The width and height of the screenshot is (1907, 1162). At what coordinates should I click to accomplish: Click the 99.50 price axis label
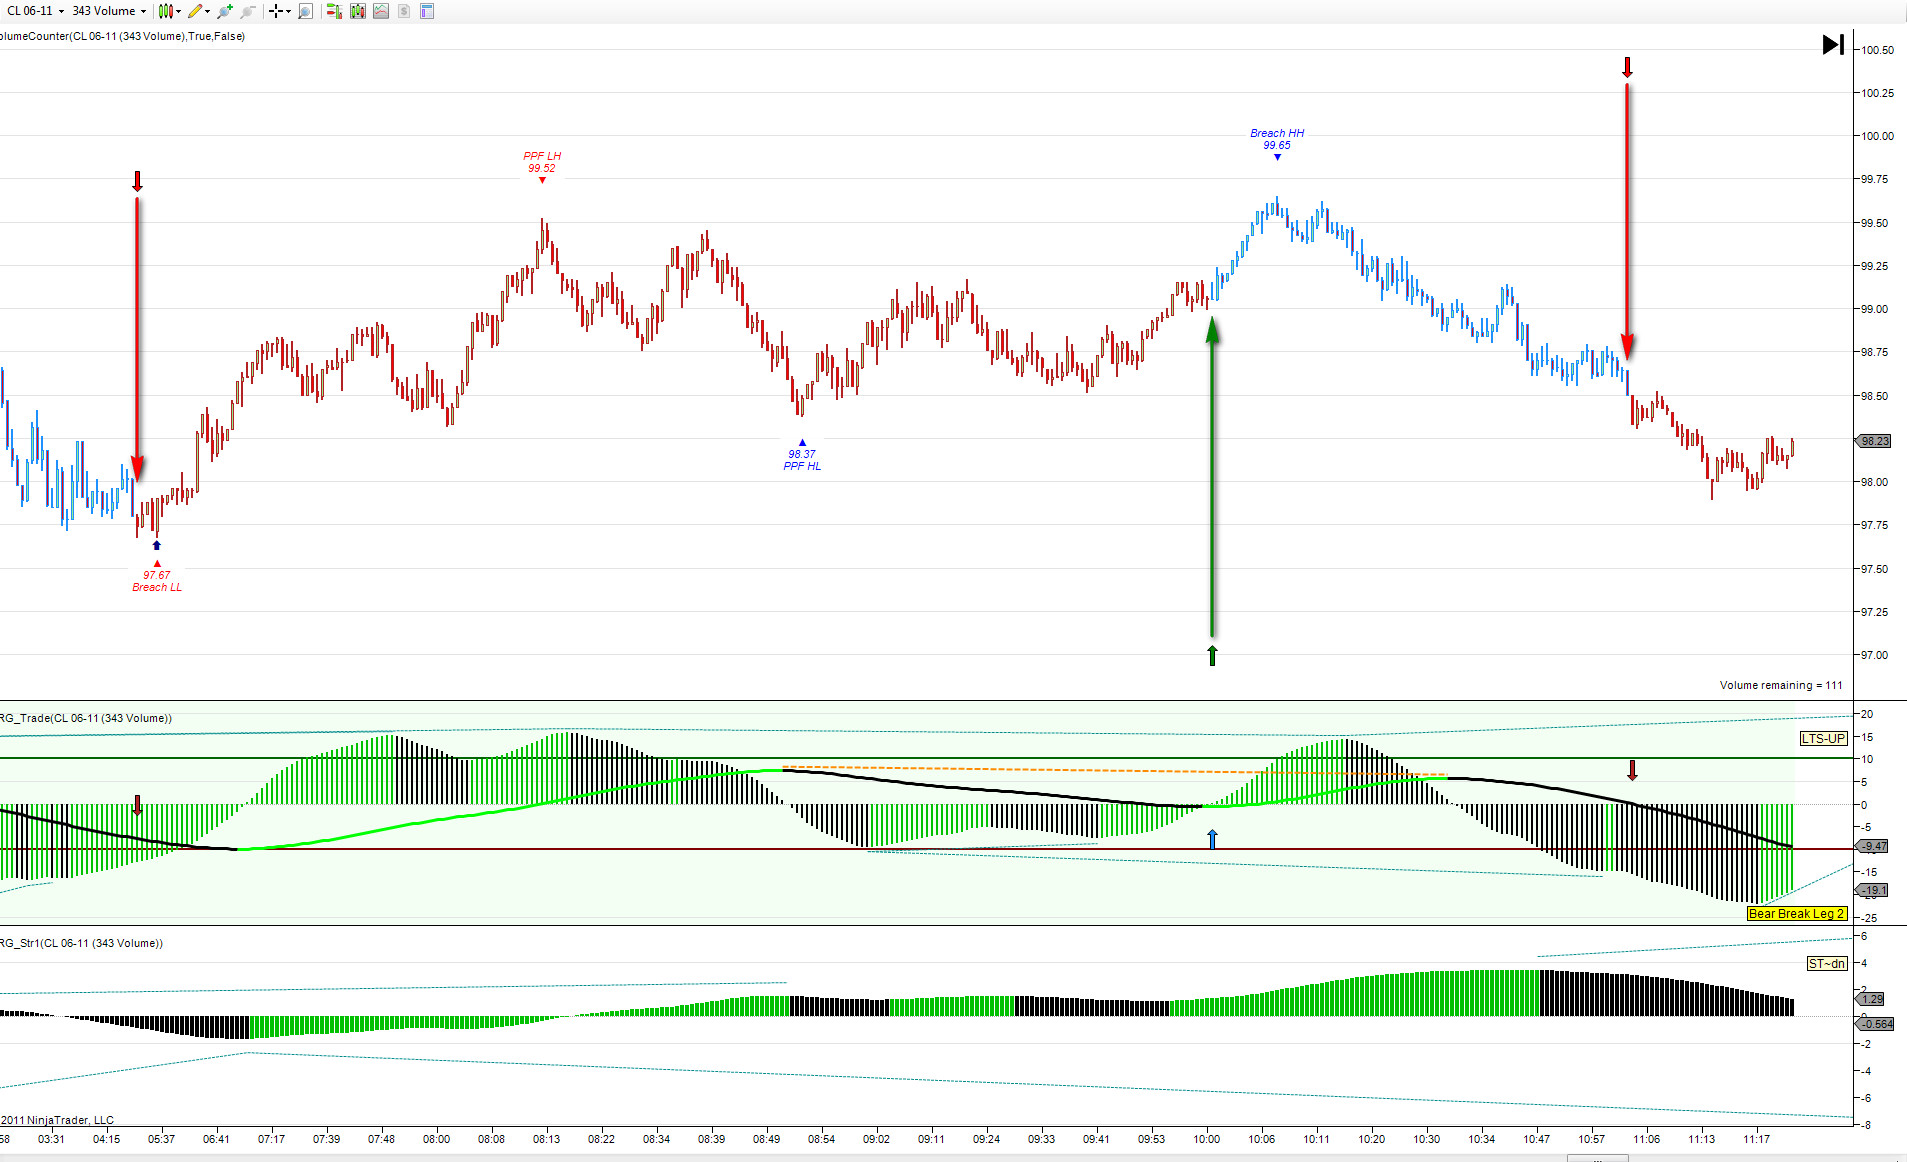point(1875,223)
